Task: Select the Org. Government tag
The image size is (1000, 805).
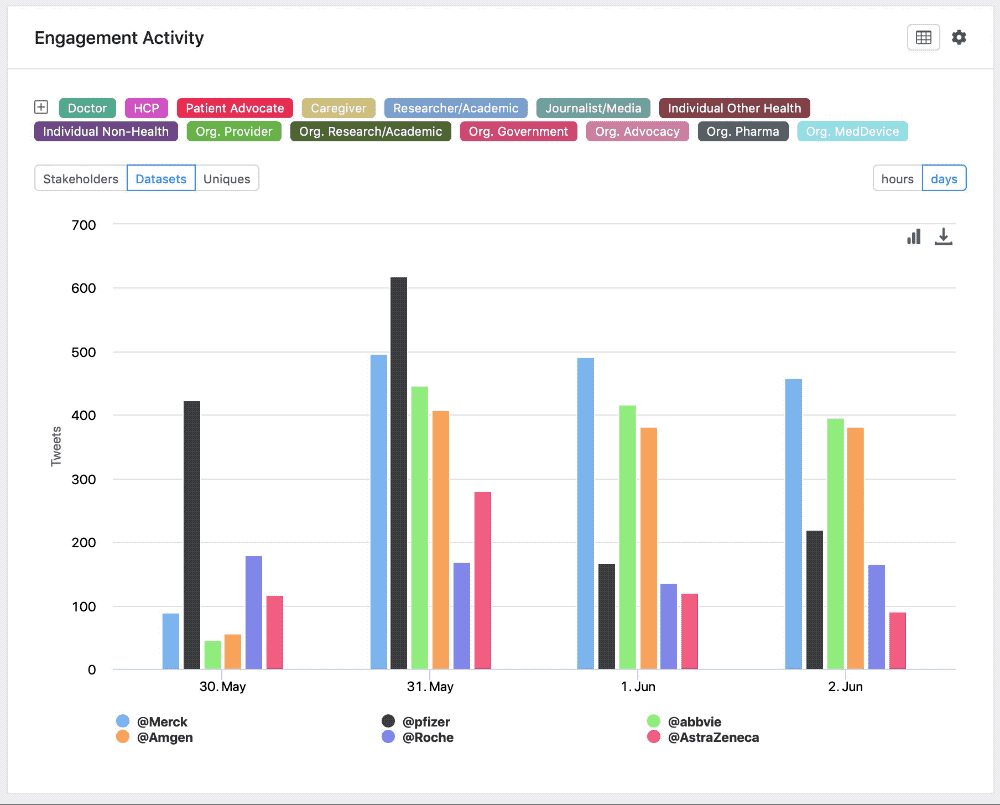Action: [518, 131]
